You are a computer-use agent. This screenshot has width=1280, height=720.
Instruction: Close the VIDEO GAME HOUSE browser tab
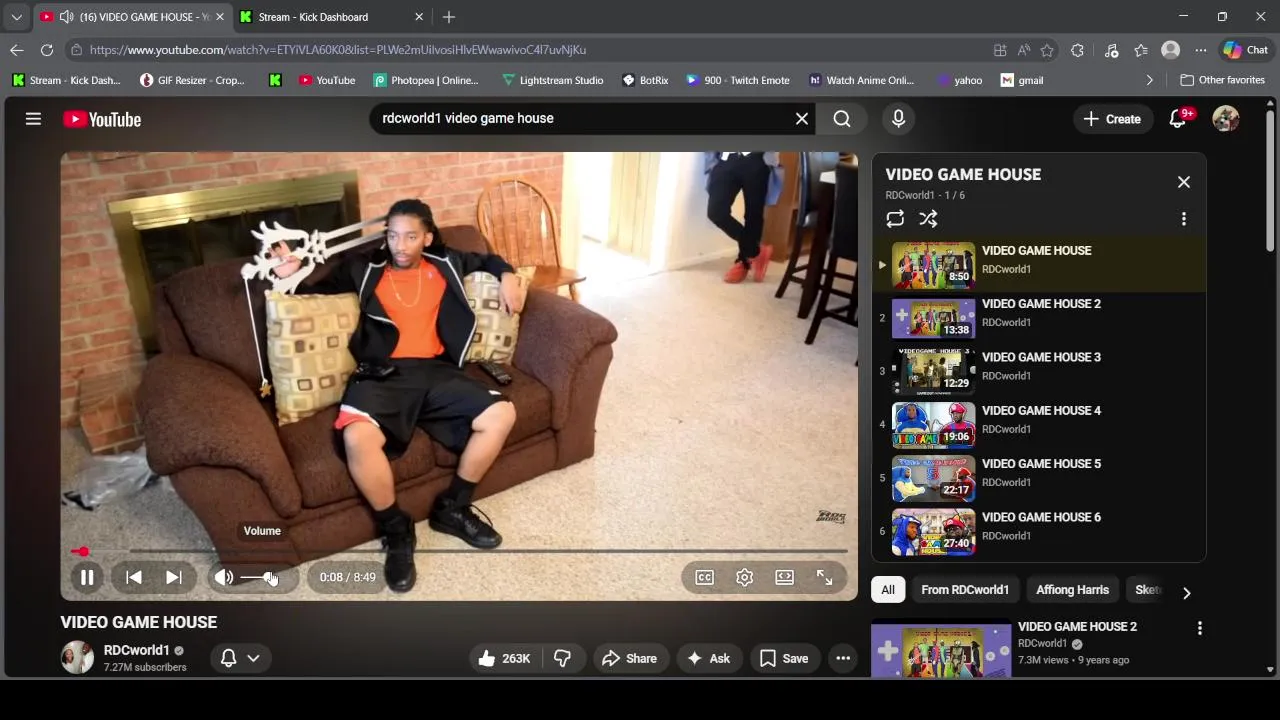[x=220, y=17]
